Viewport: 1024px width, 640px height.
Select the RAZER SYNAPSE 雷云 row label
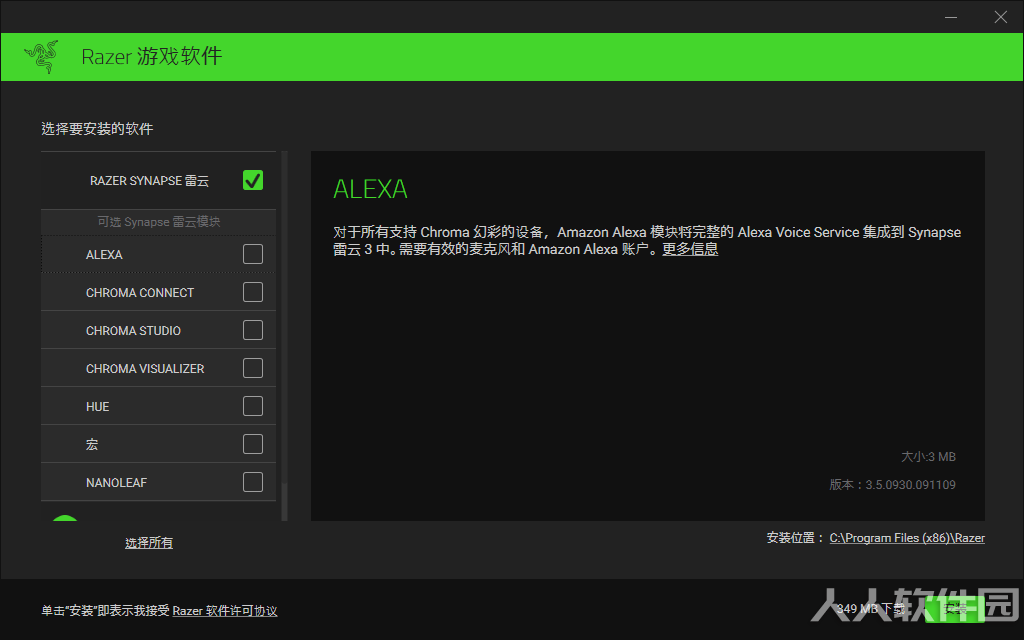tap(150, 181)
